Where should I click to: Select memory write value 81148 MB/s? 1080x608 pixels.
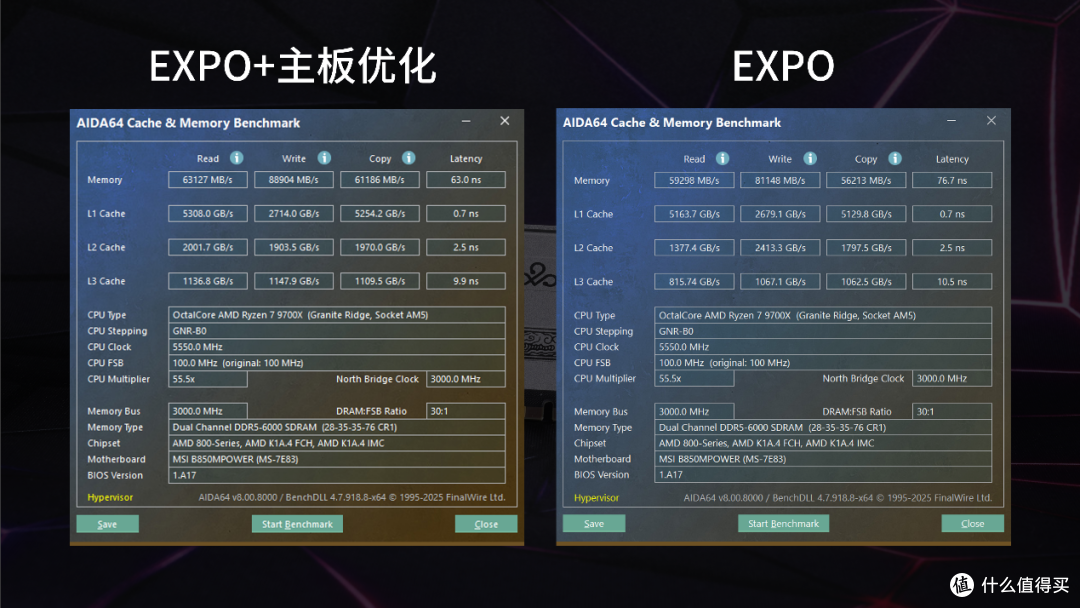pyautogui.click(x=780, y=180)
